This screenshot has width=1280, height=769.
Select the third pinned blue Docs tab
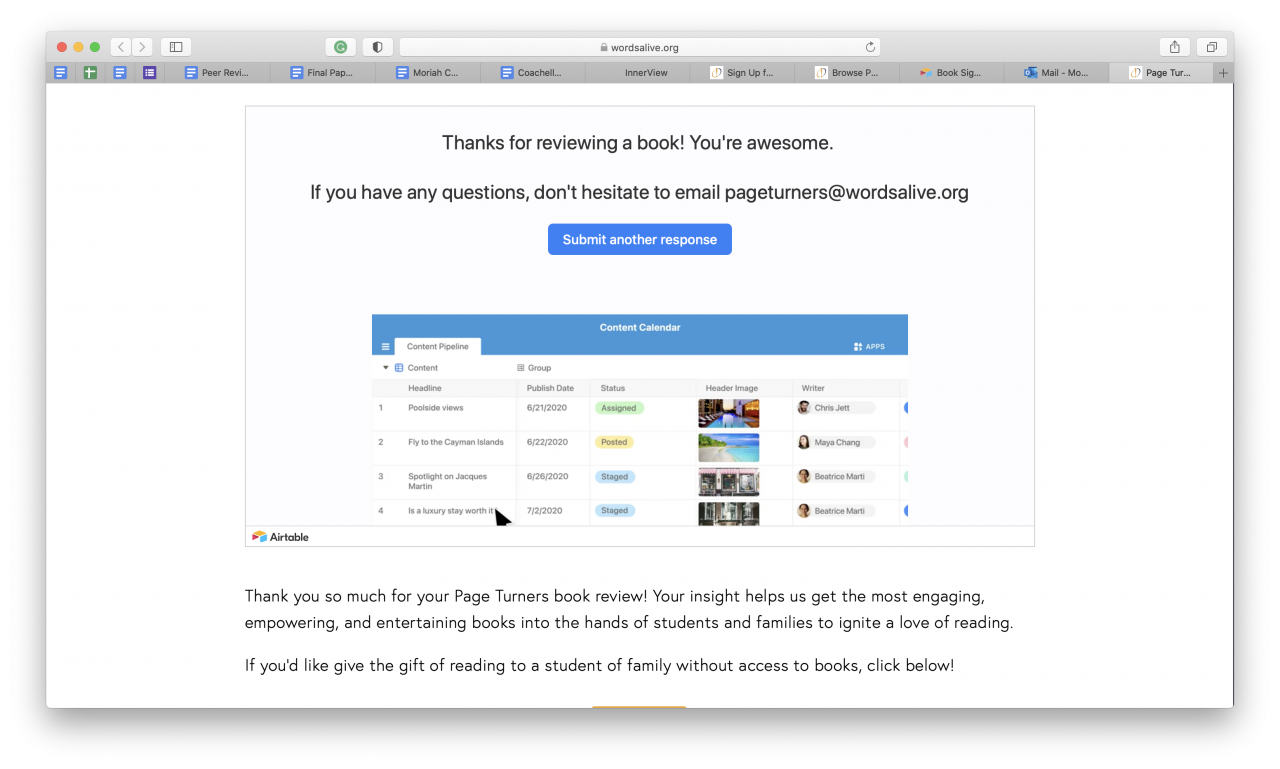tap(120, 73)
